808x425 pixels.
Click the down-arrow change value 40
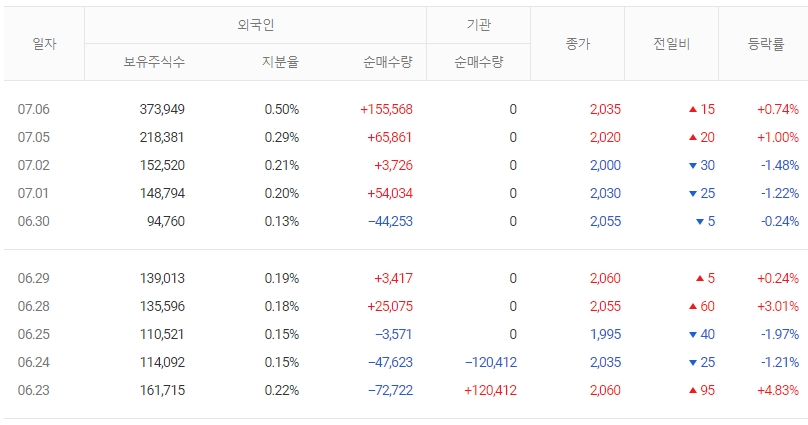702,334
